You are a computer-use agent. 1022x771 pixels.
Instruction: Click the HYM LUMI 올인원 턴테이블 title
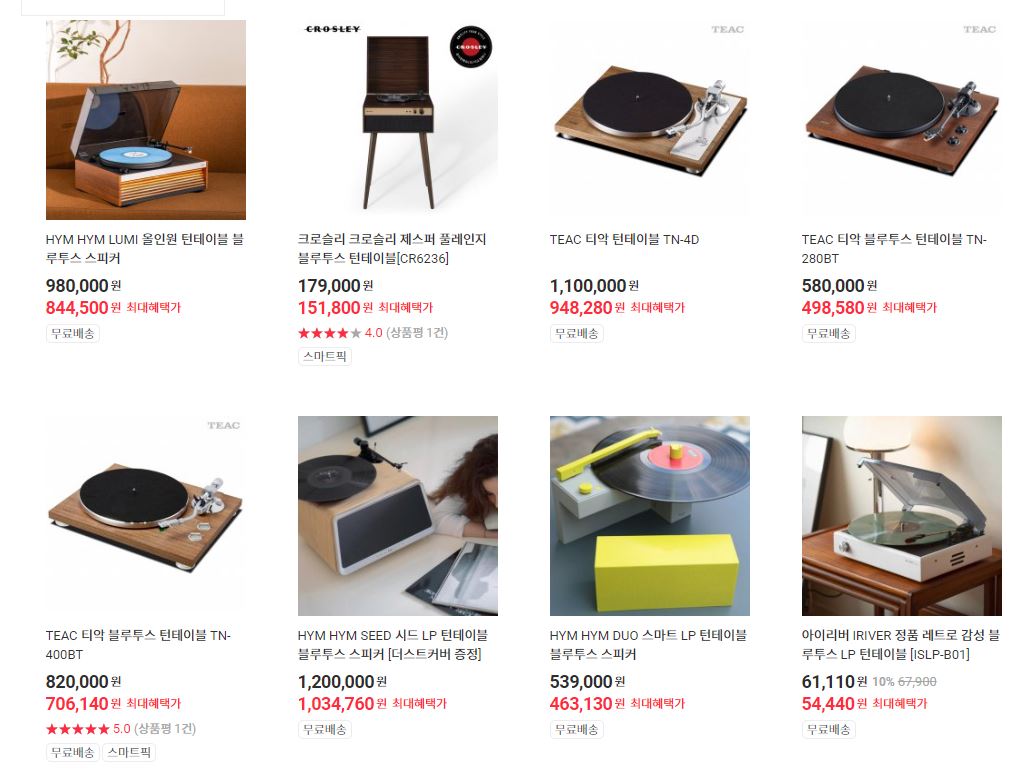(x=145, y=249)
